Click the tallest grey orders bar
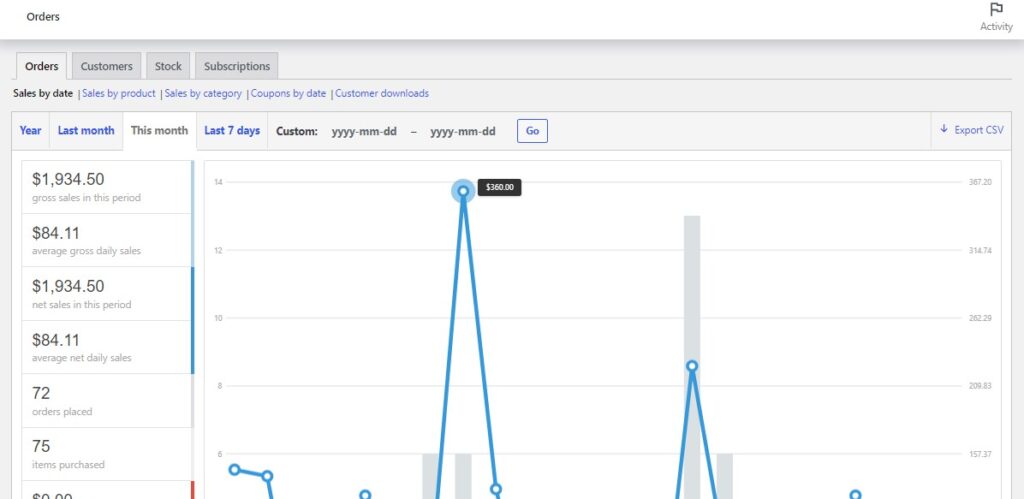The width and height of the screenshot is (1024, 499). point(692,357)
